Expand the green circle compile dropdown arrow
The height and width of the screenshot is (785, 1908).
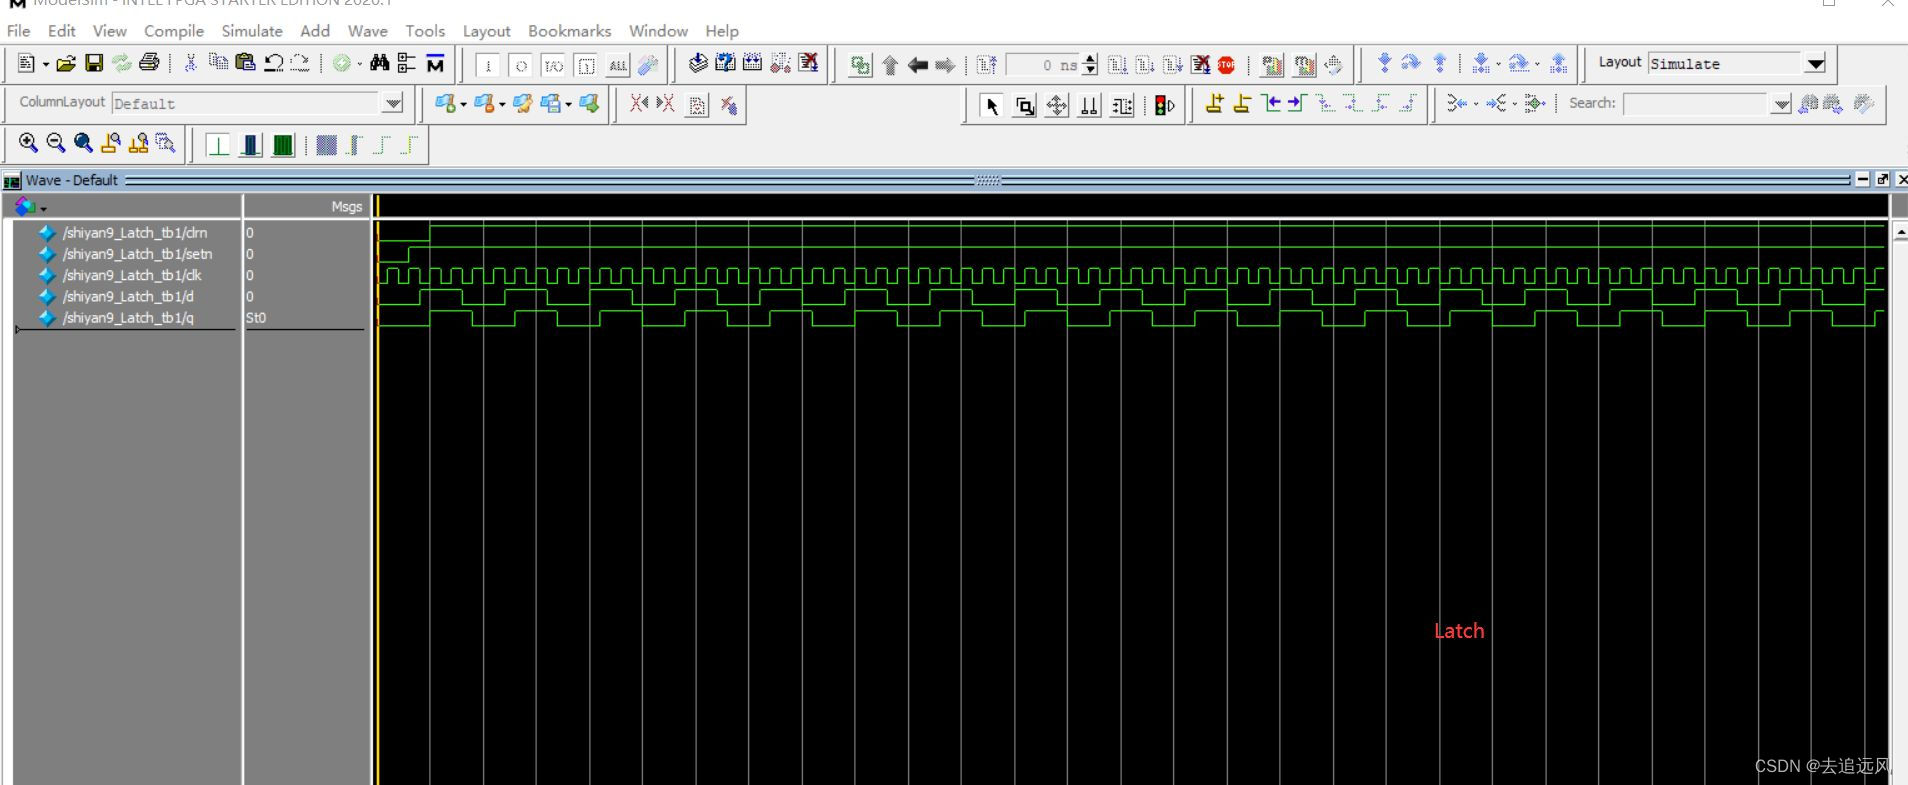[359, 65]
